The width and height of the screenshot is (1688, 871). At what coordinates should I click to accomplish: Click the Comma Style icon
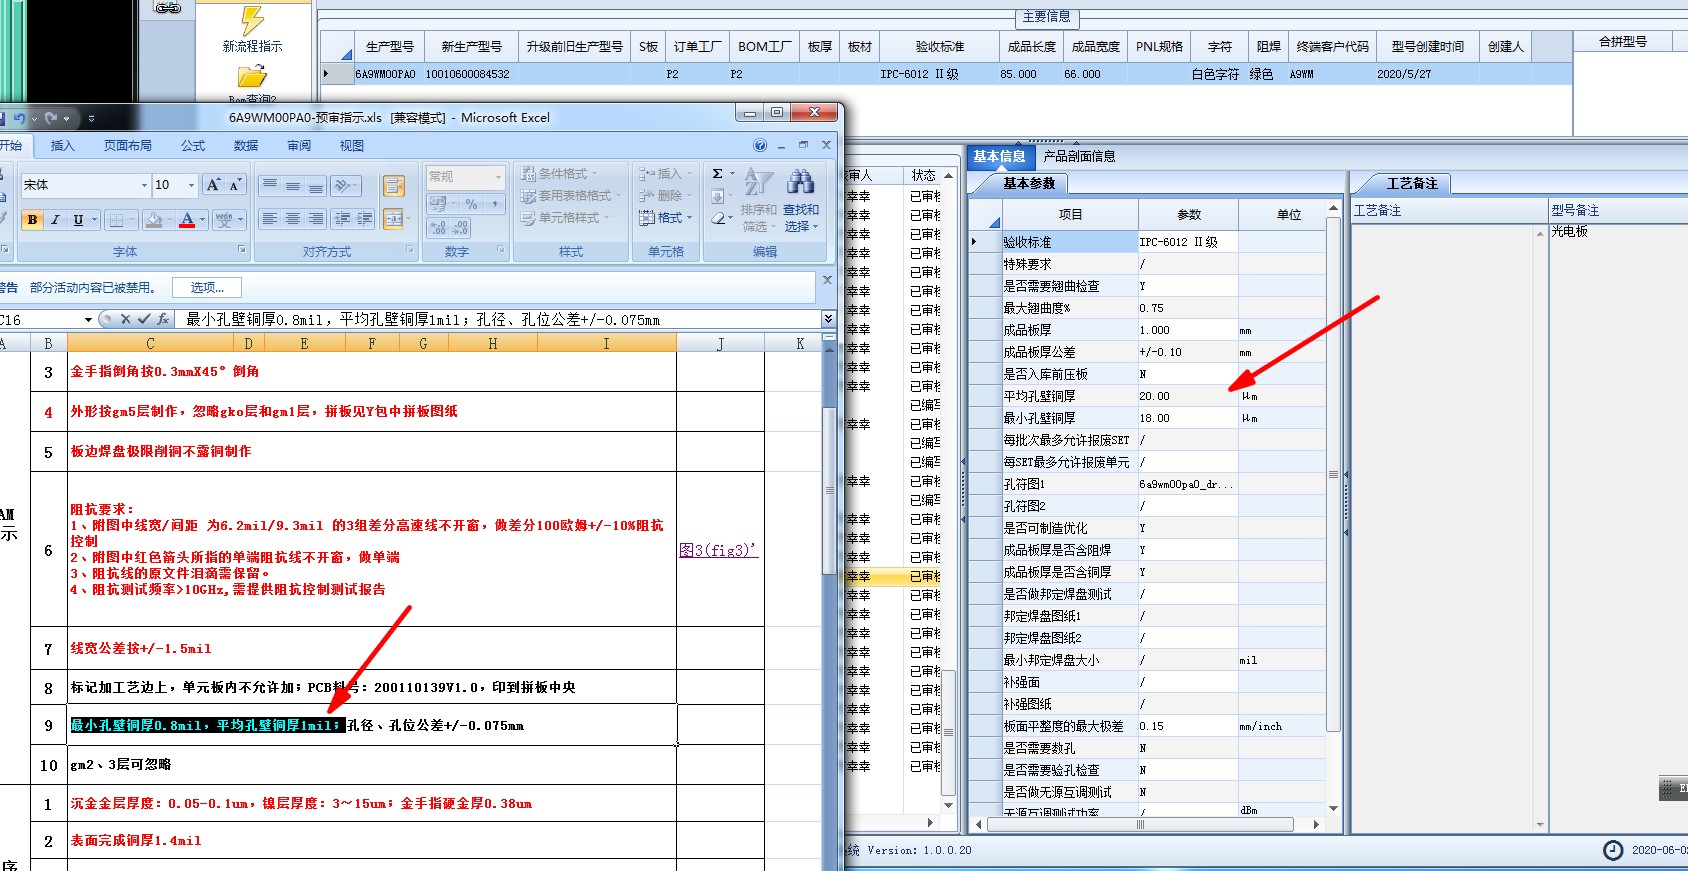point(495,204)
